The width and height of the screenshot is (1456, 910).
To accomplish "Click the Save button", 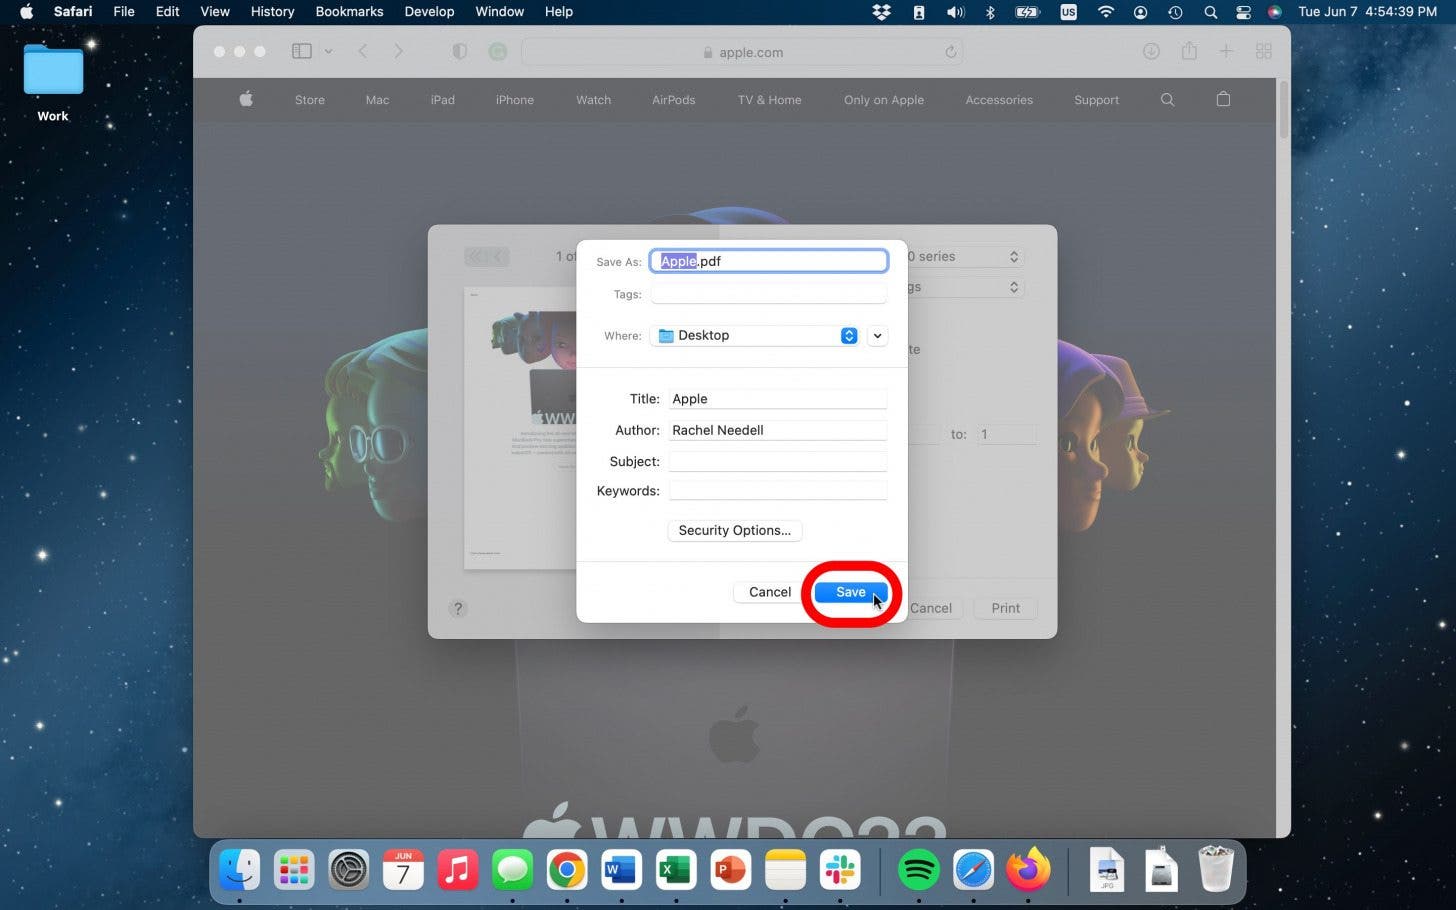I will point(851,592).
